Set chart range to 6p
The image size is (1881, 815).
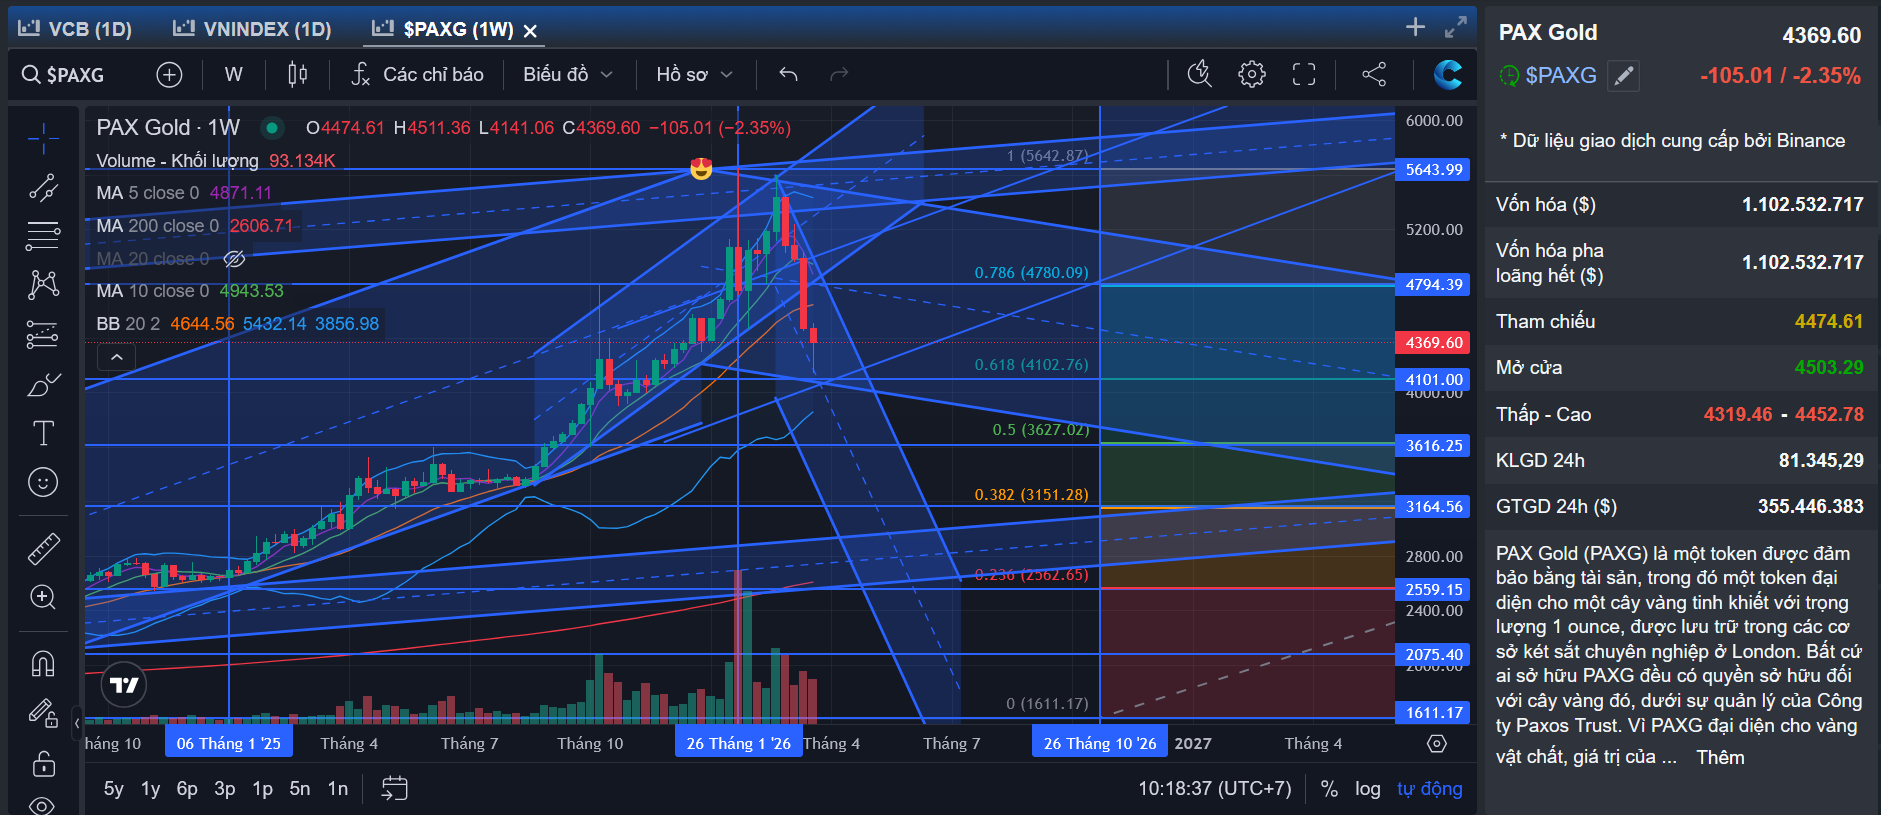click(187, 789)
